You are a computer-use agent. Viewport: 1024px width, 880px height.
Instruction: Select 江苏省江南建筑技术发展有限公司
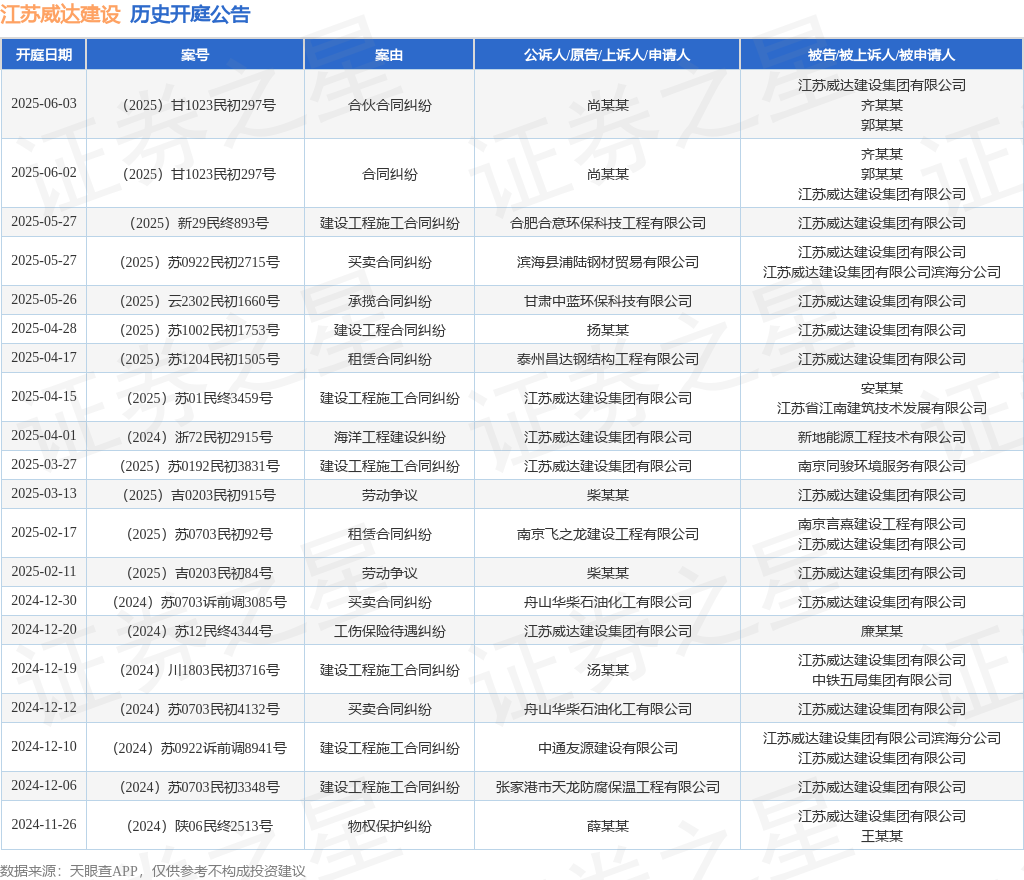882,408
